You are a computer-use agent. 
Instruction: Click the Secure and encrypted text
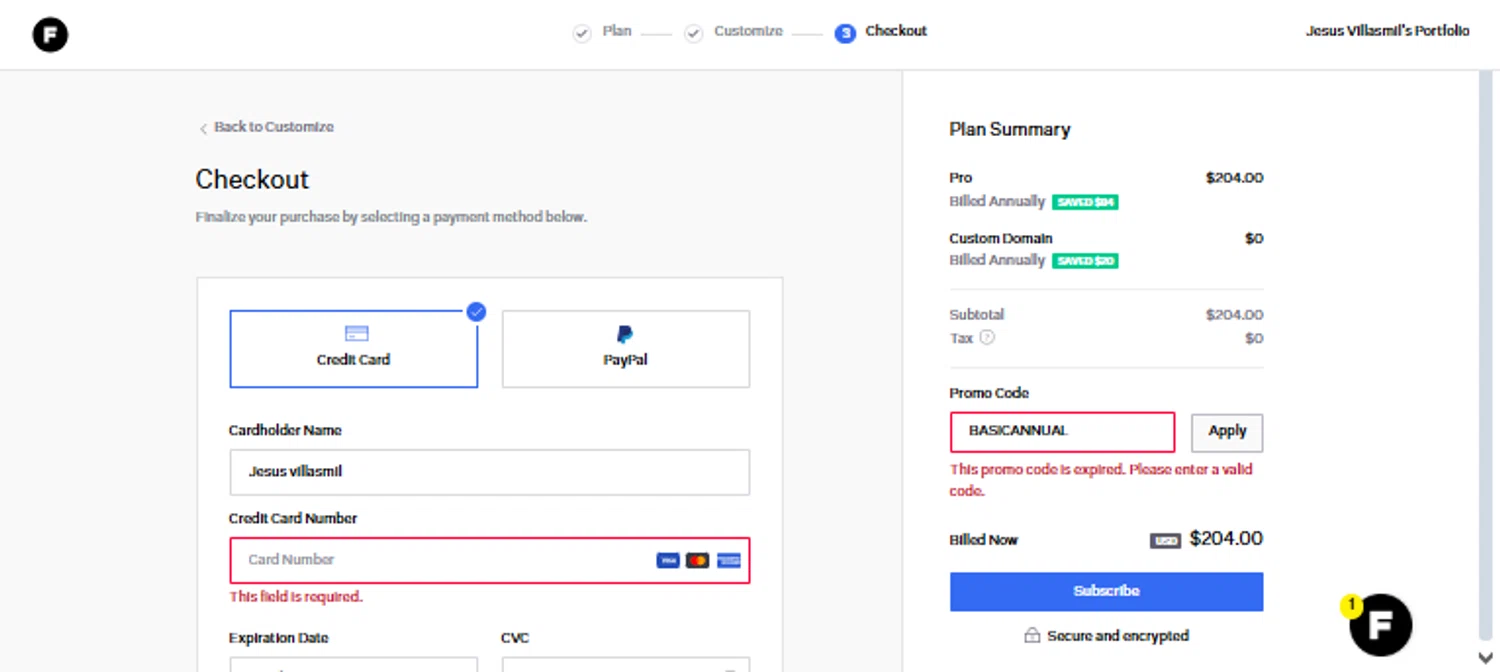(x=1118, y=636)
